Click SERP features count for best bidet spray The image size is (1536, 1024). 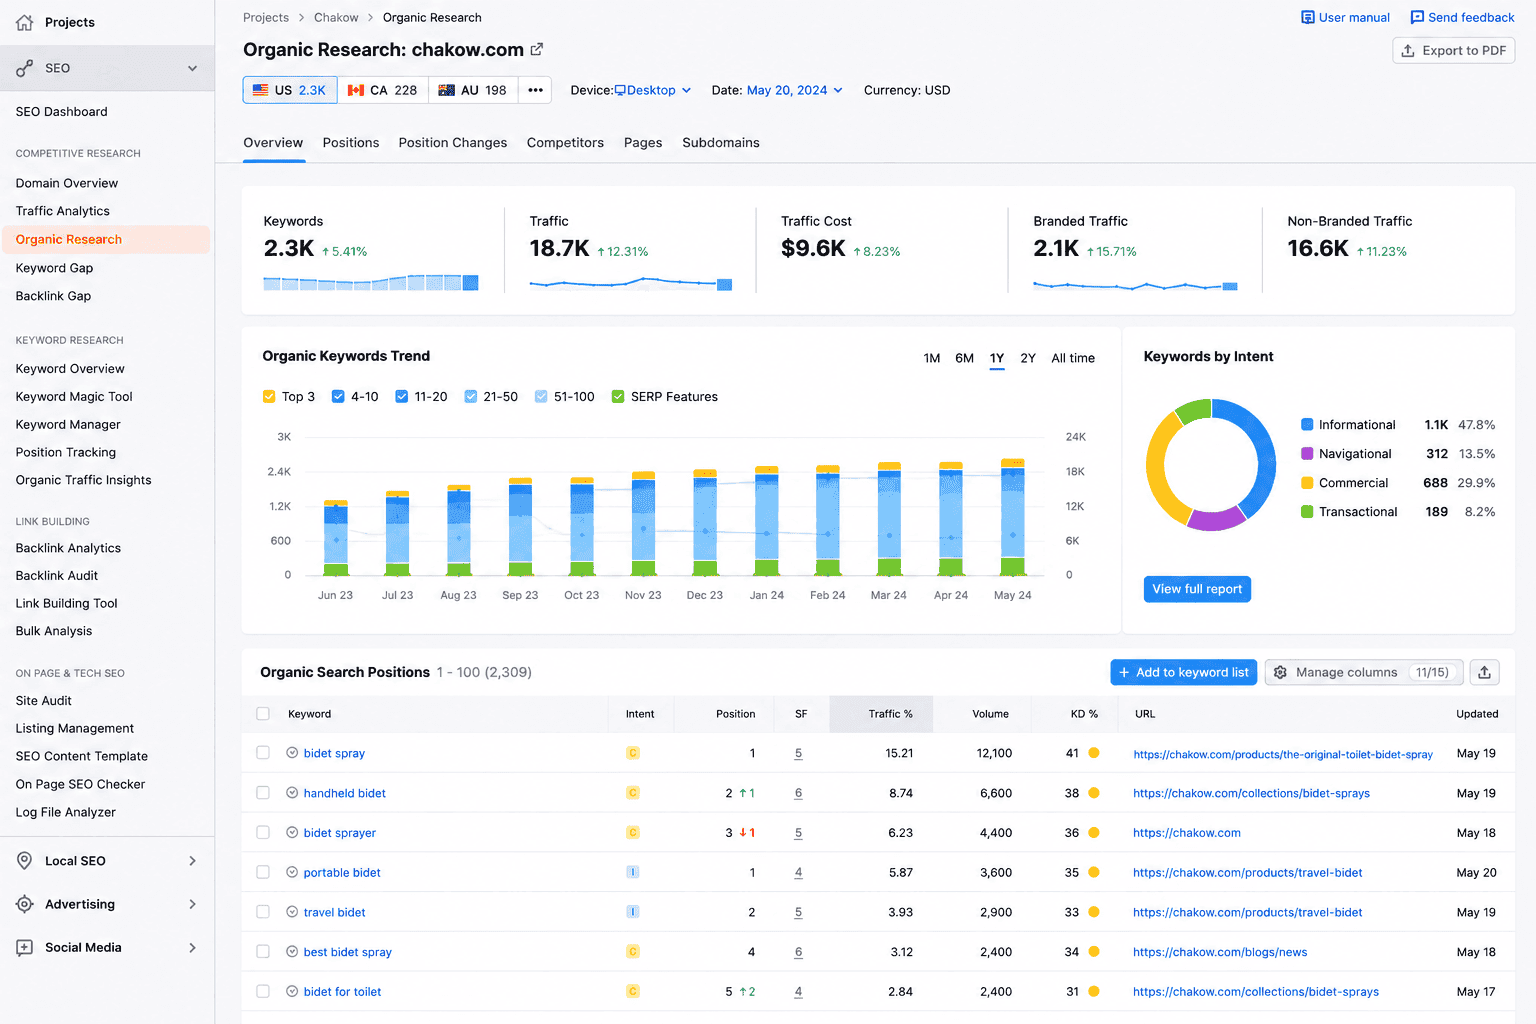click(x=798, y=952)
